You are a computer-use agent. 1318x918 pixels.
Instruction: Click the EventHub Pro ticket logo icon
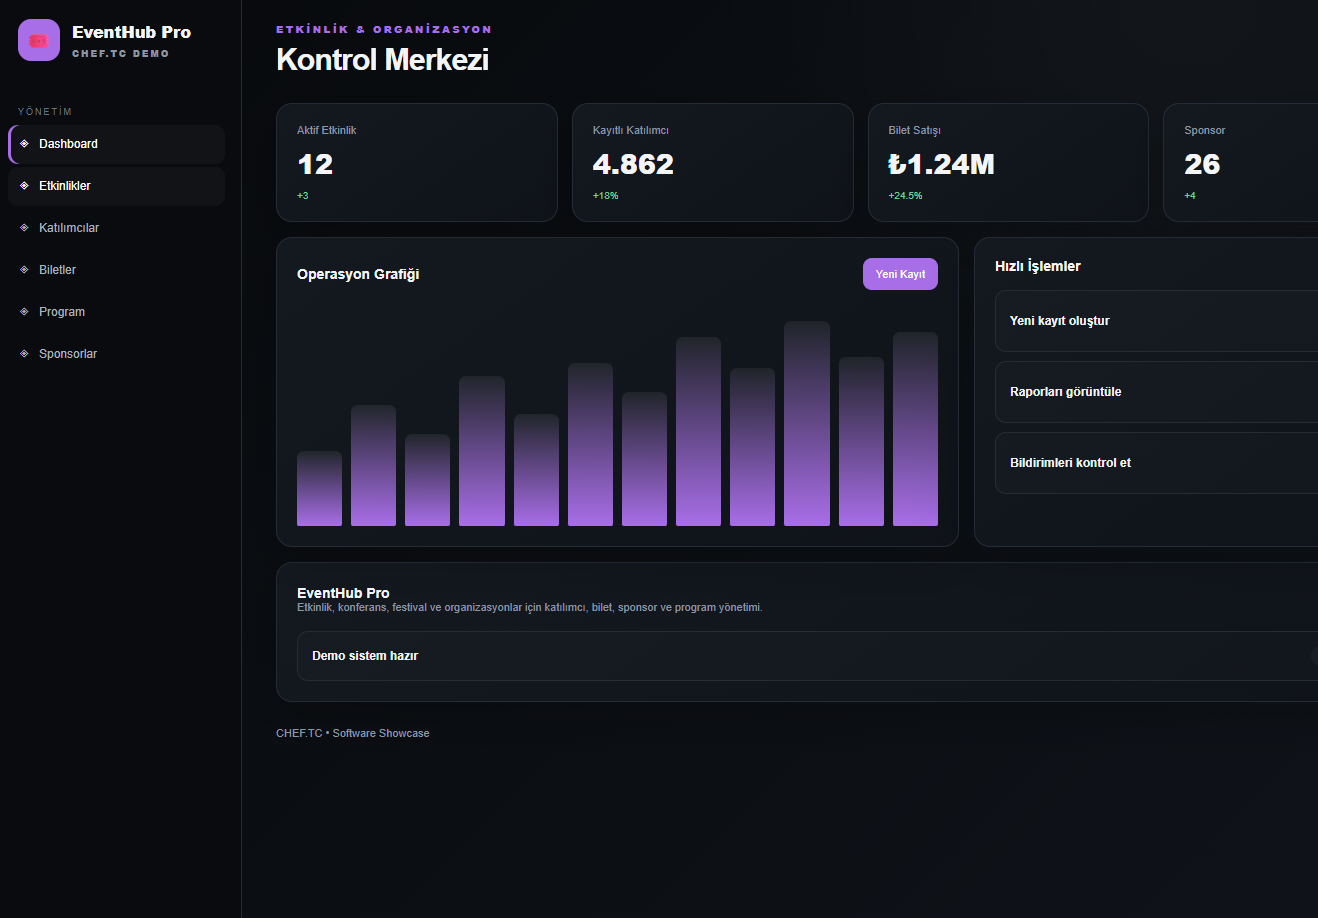[x=39, y=41]
